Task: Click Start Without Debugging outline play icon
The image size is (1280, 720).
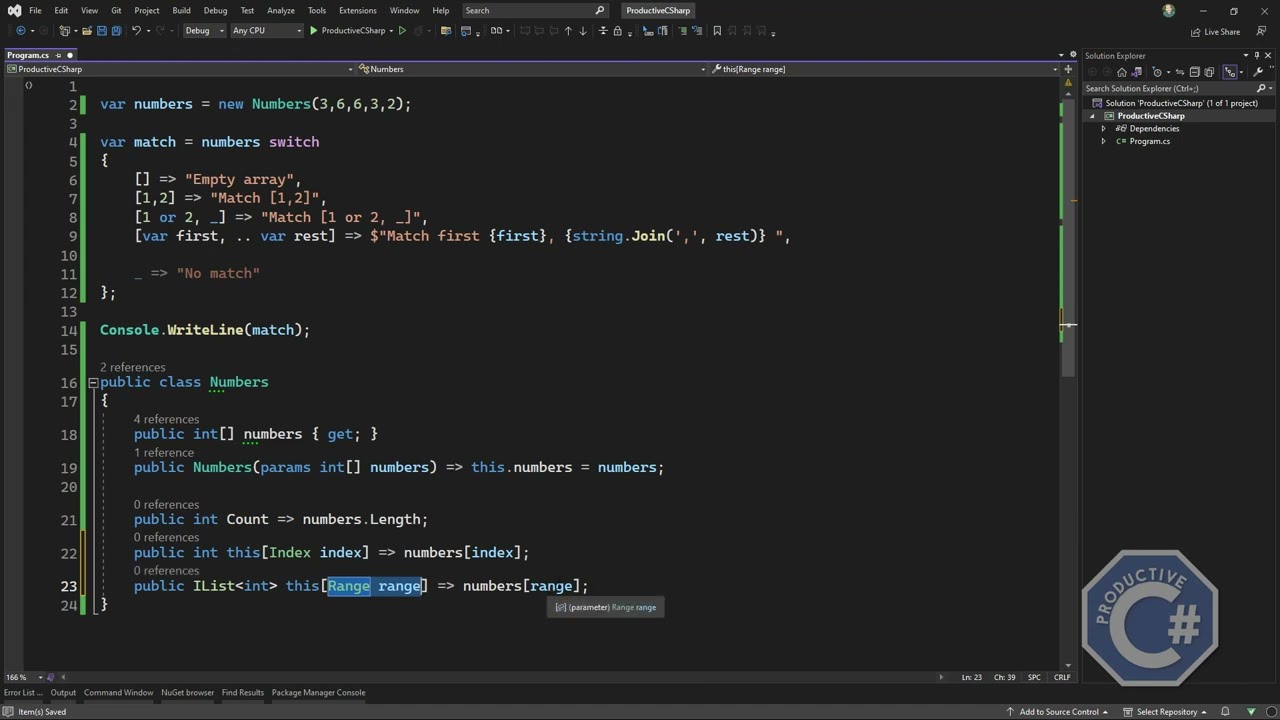Action: [x=402, y=30]
